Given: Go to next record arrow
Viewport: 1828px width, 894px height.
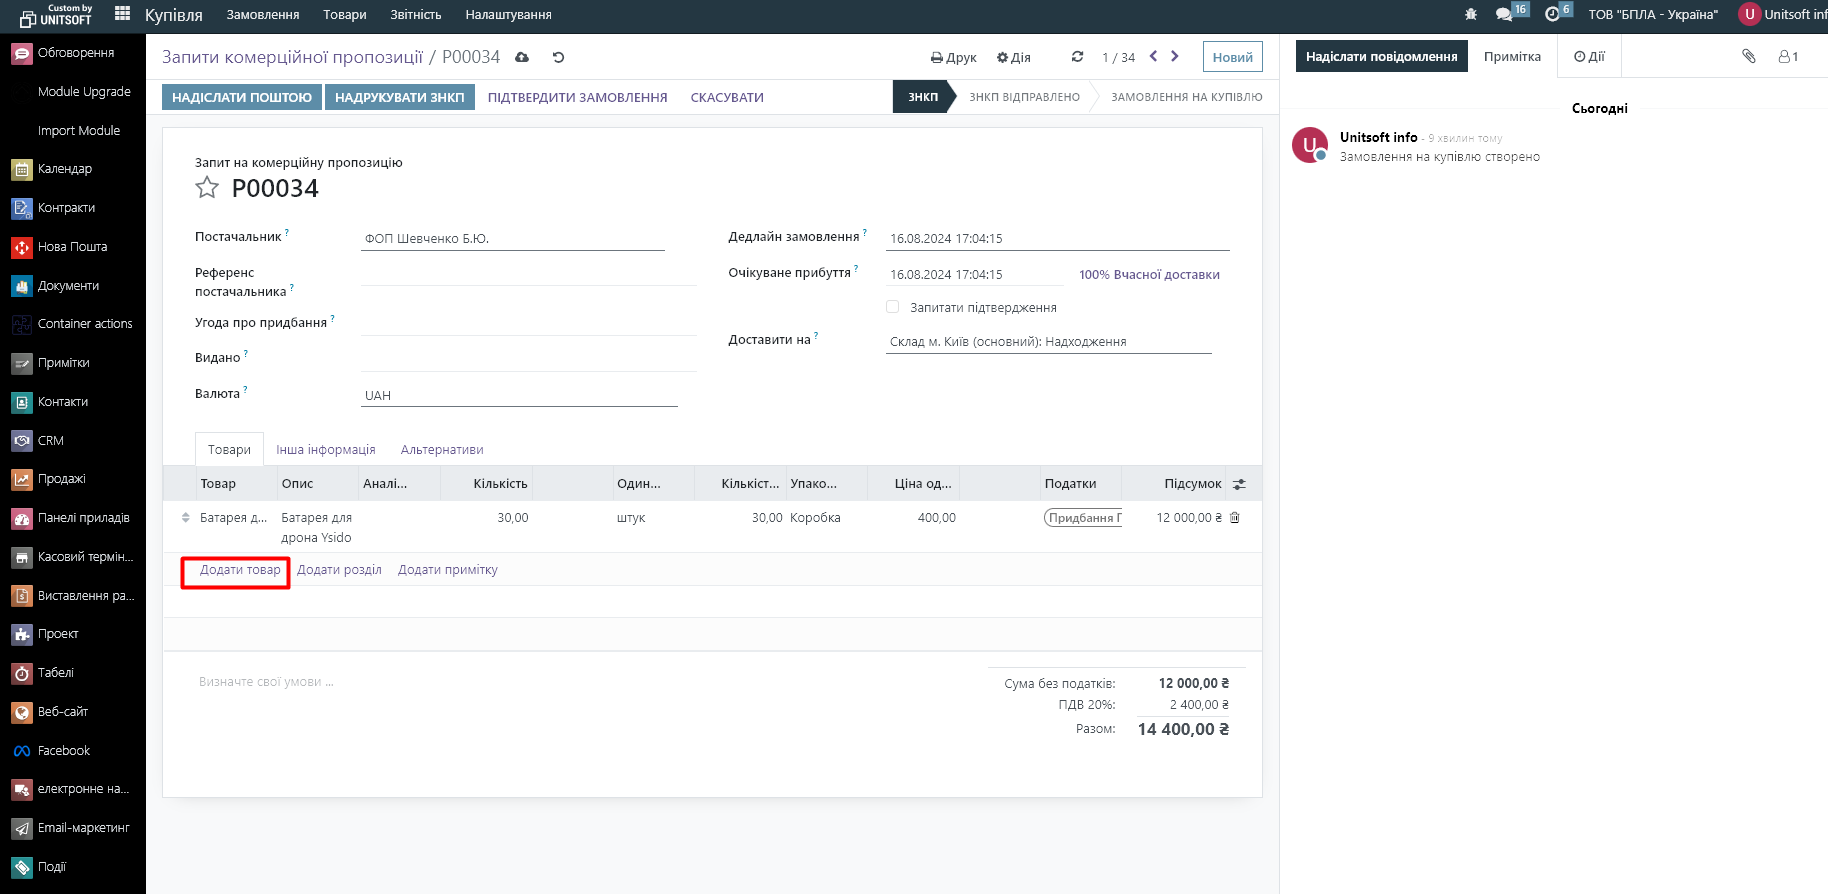Looking at the screenshot, I should point(1175,57).
